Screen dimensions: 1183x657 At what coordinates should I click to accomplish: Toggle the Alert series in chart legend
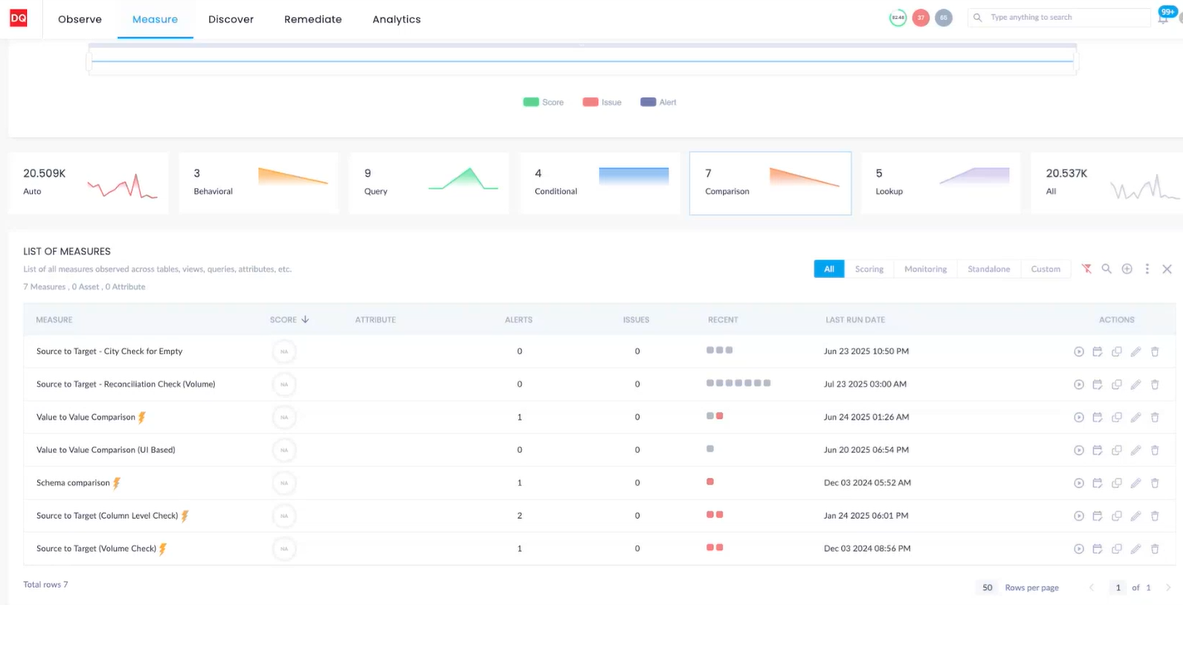point(659,103)
